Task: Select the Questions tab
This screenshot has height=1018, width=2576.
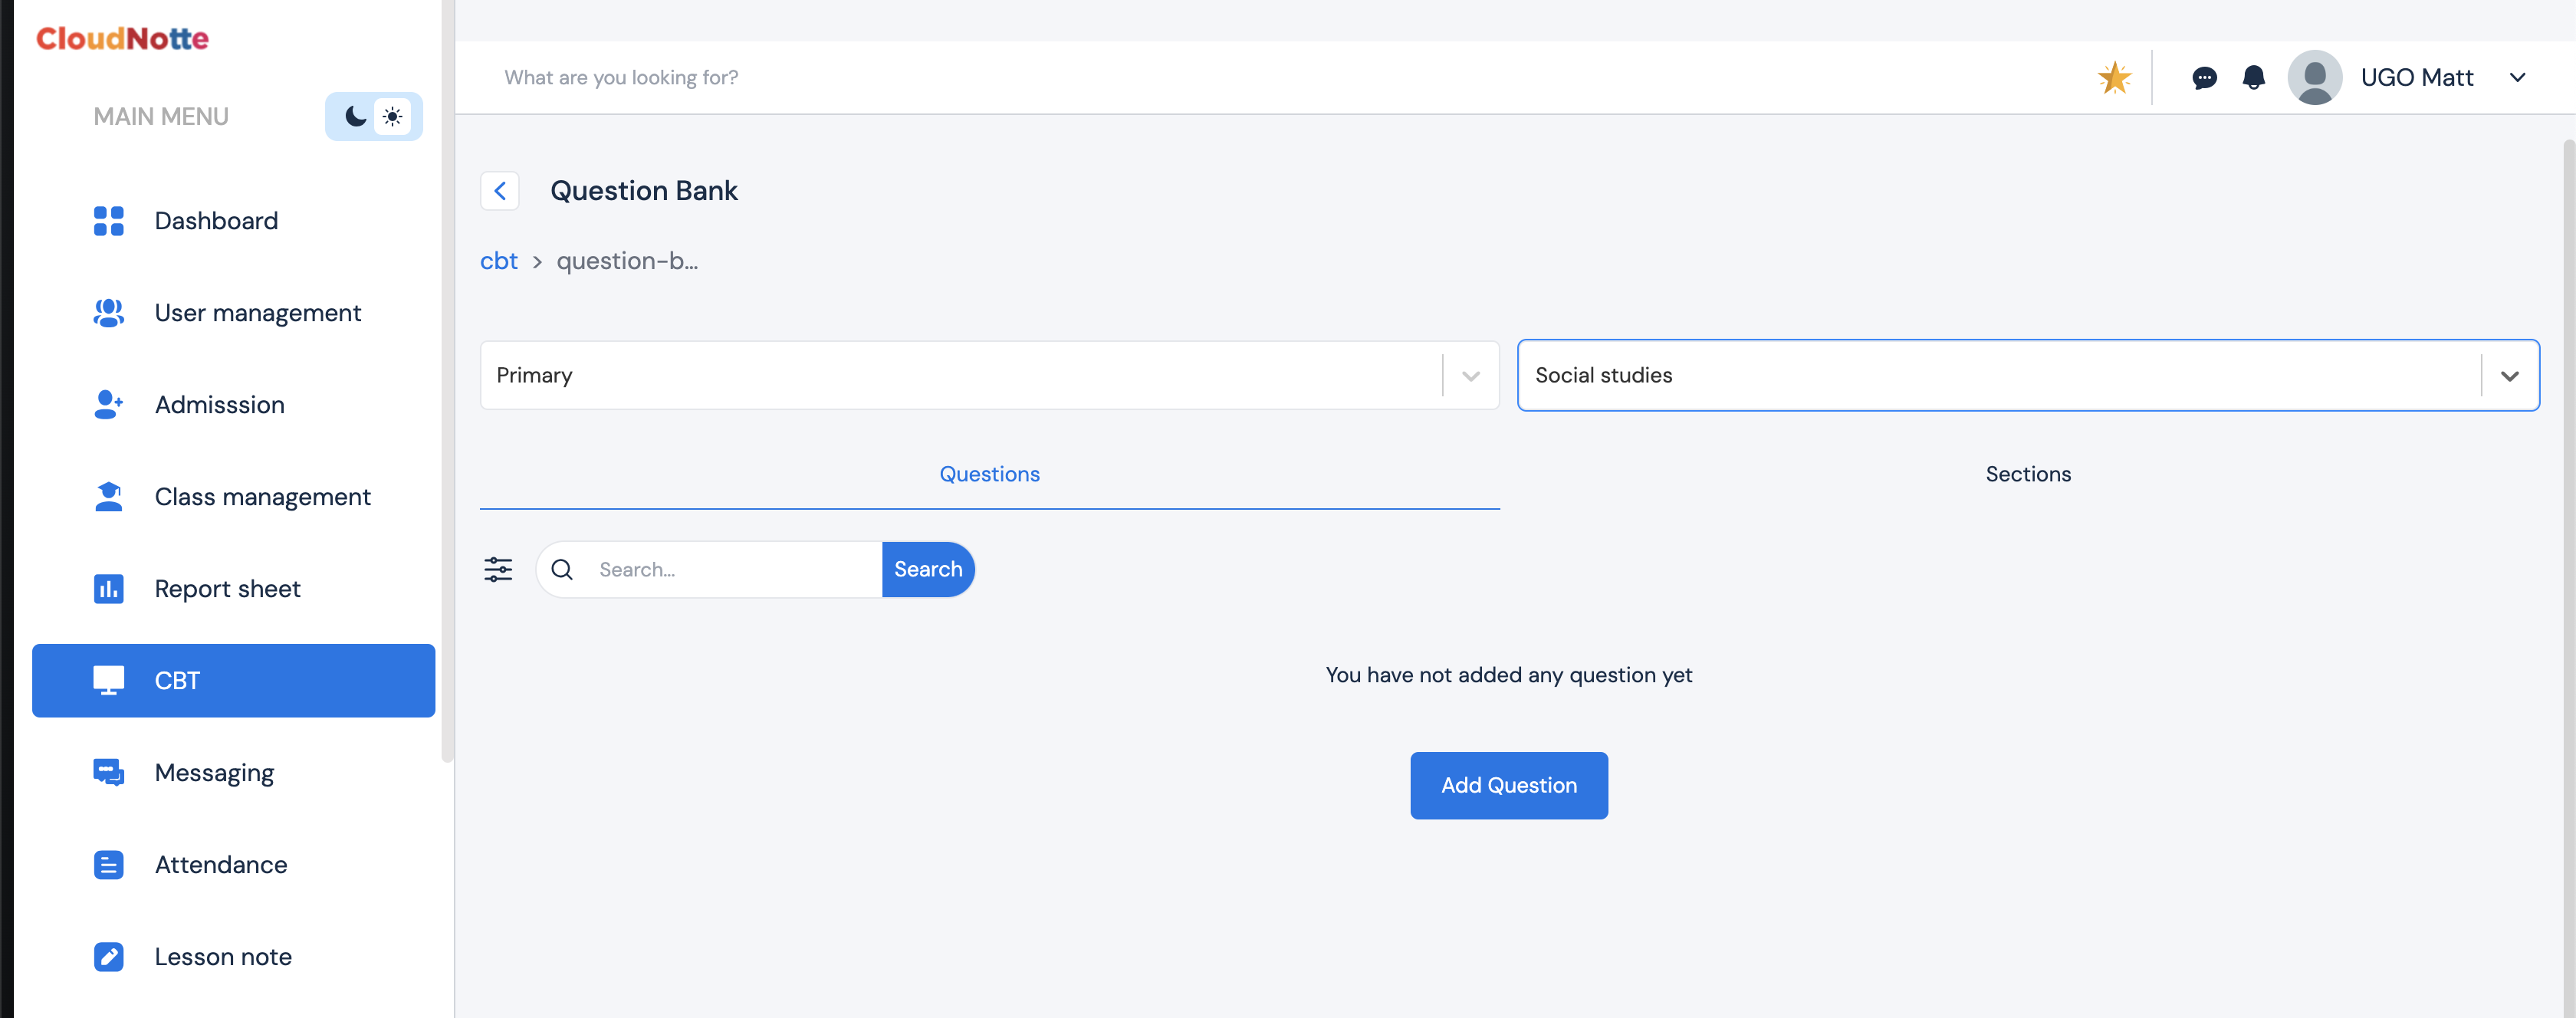Action: [989, 474]
